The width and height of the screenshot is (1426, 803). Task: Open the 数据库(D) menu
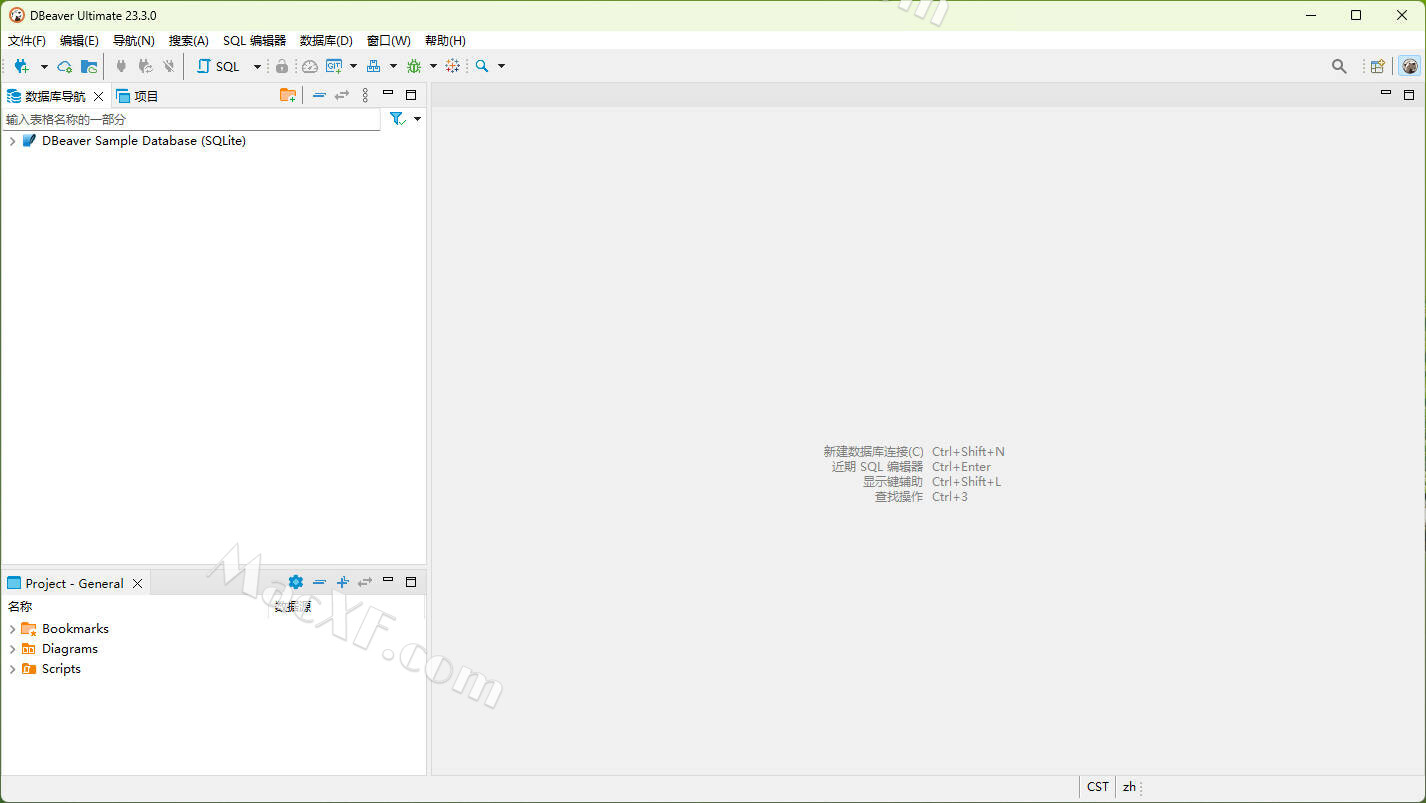326,41
